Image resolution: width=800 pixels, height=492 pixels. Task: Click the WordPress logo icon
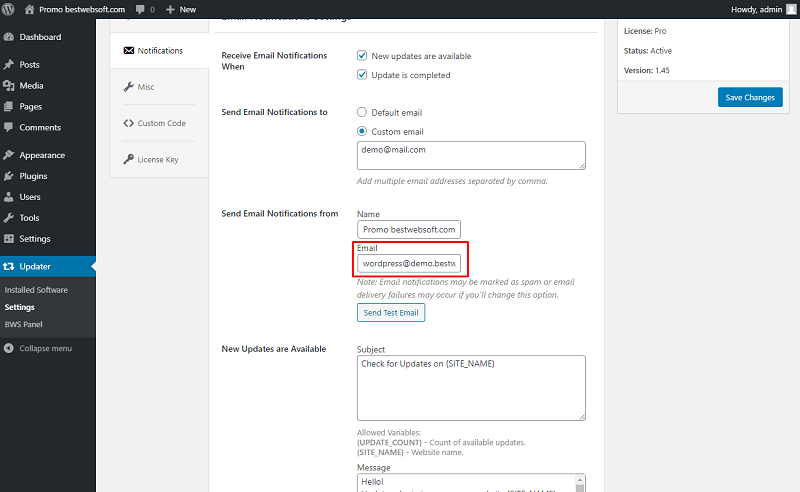pyautogui.click(x=8, y=9)
